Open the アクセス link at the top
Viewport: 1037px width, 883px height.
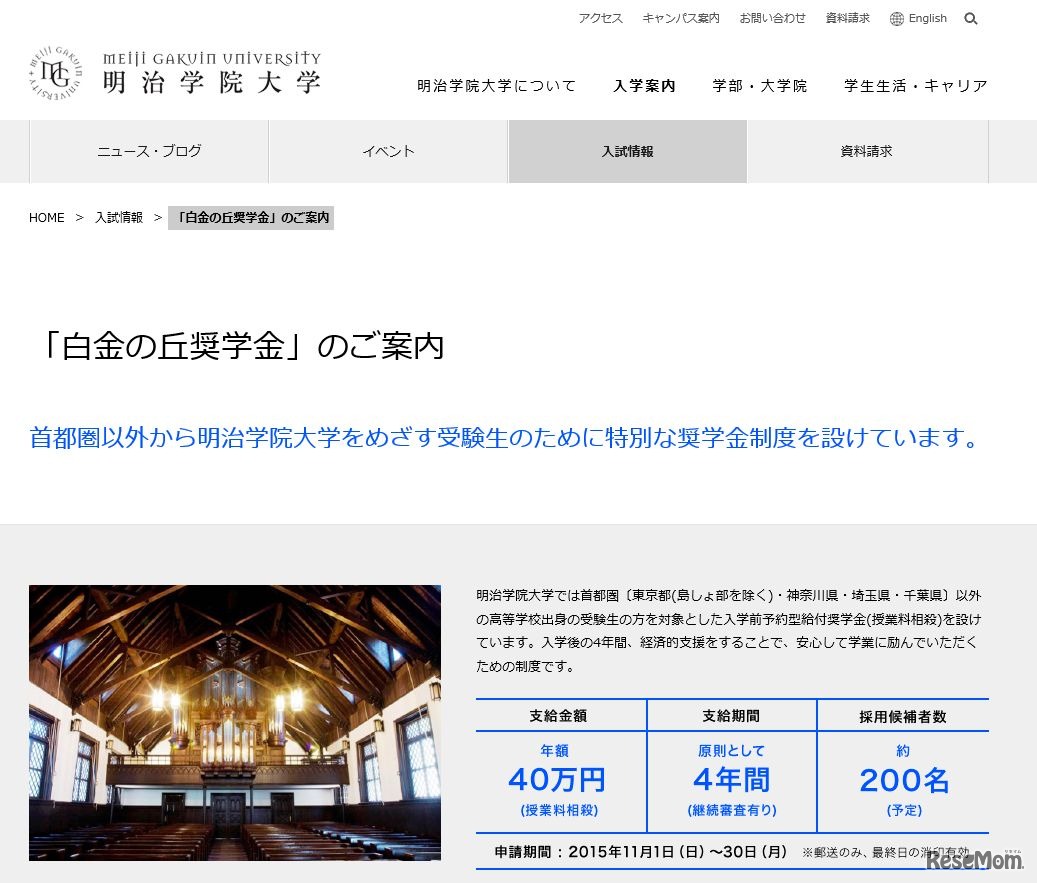(x=600, y=18)
